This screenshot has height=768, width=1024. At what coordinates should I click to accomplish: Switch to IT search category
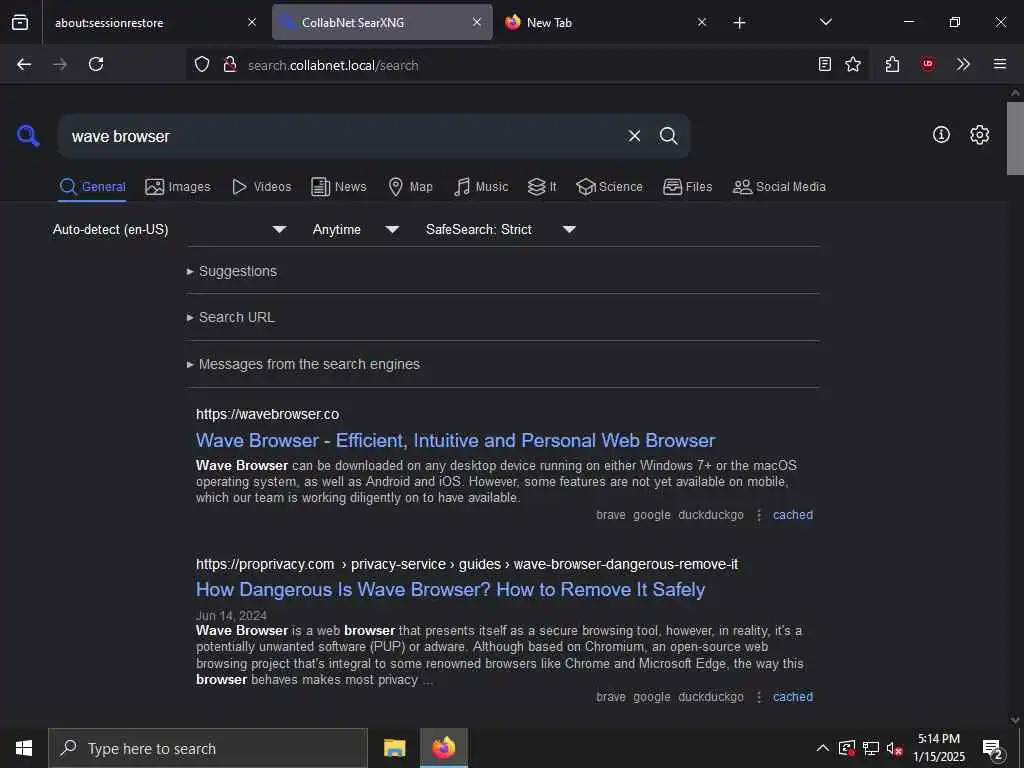click(x=542, y=187)
